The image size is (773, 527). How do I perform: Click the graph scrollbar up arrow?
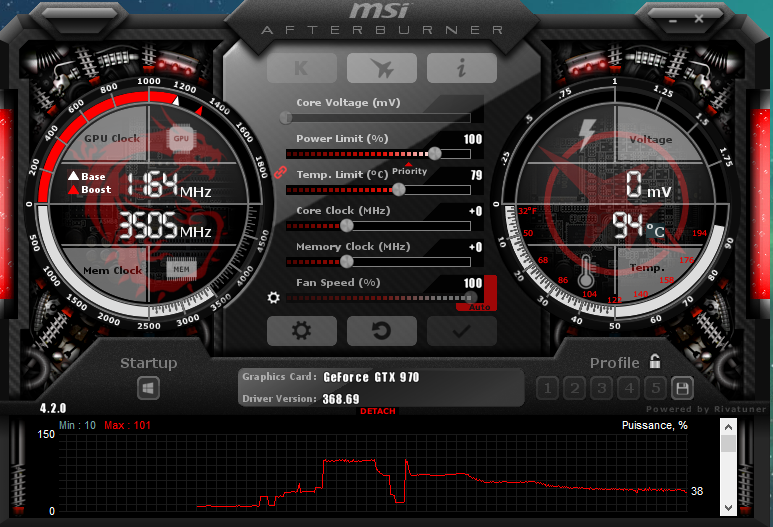tap(728, 426)
